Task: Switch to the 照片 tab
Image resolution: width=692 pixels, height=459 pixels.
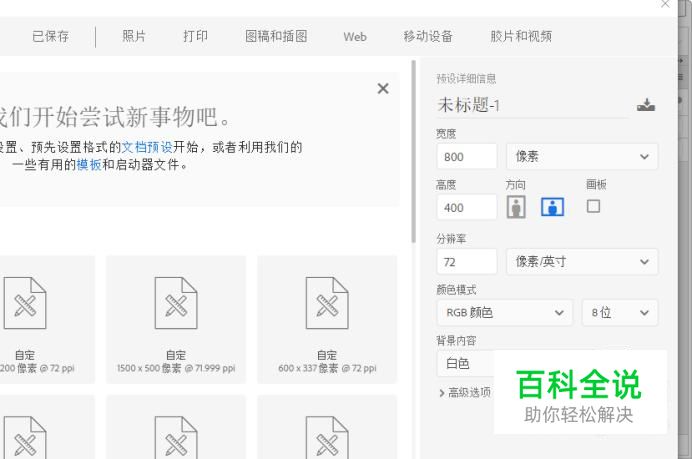Action: [134, 36]
